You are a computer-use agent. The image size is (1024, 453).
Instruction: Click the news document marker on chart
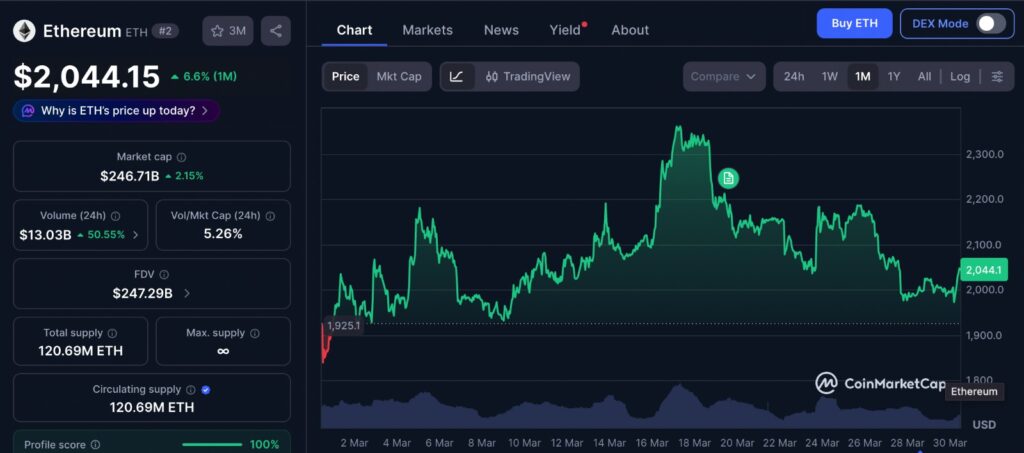pyautogui.click(x=728, y=178)
